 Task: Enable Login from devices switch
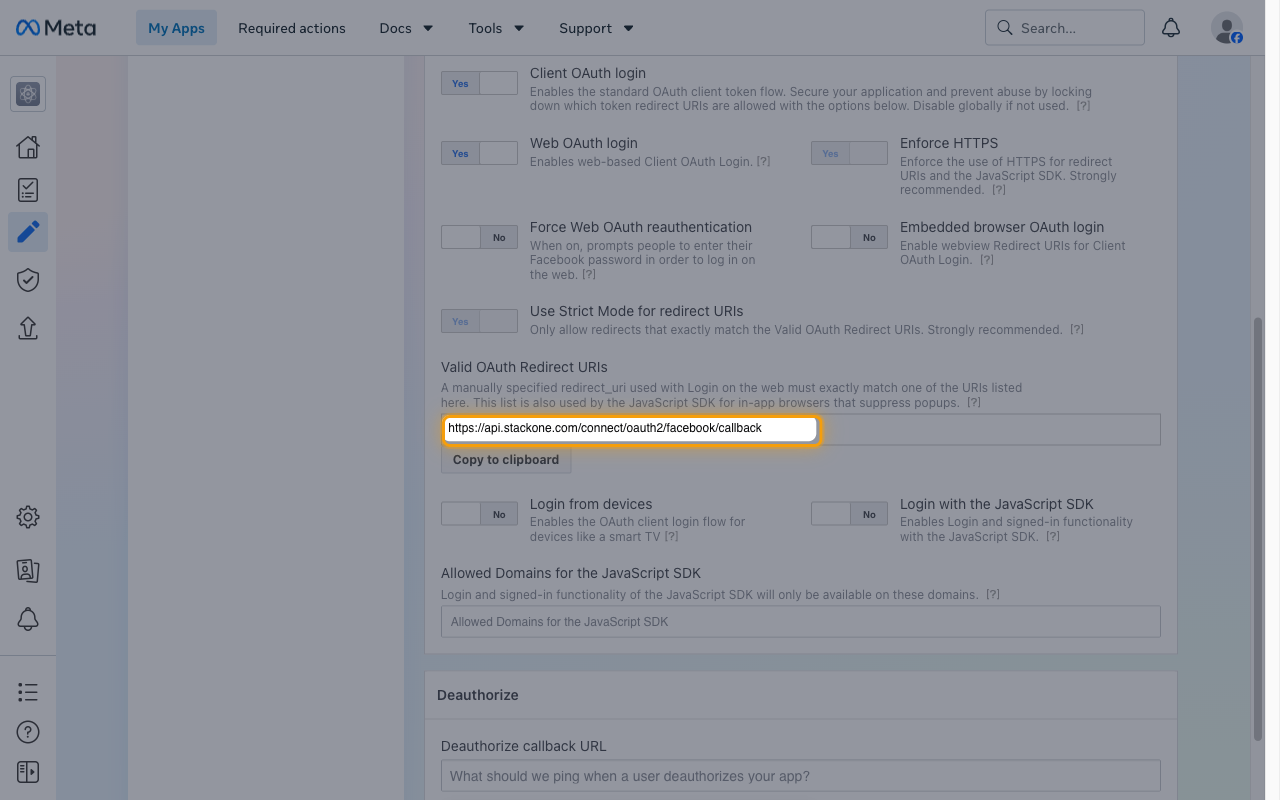point(479,514)
